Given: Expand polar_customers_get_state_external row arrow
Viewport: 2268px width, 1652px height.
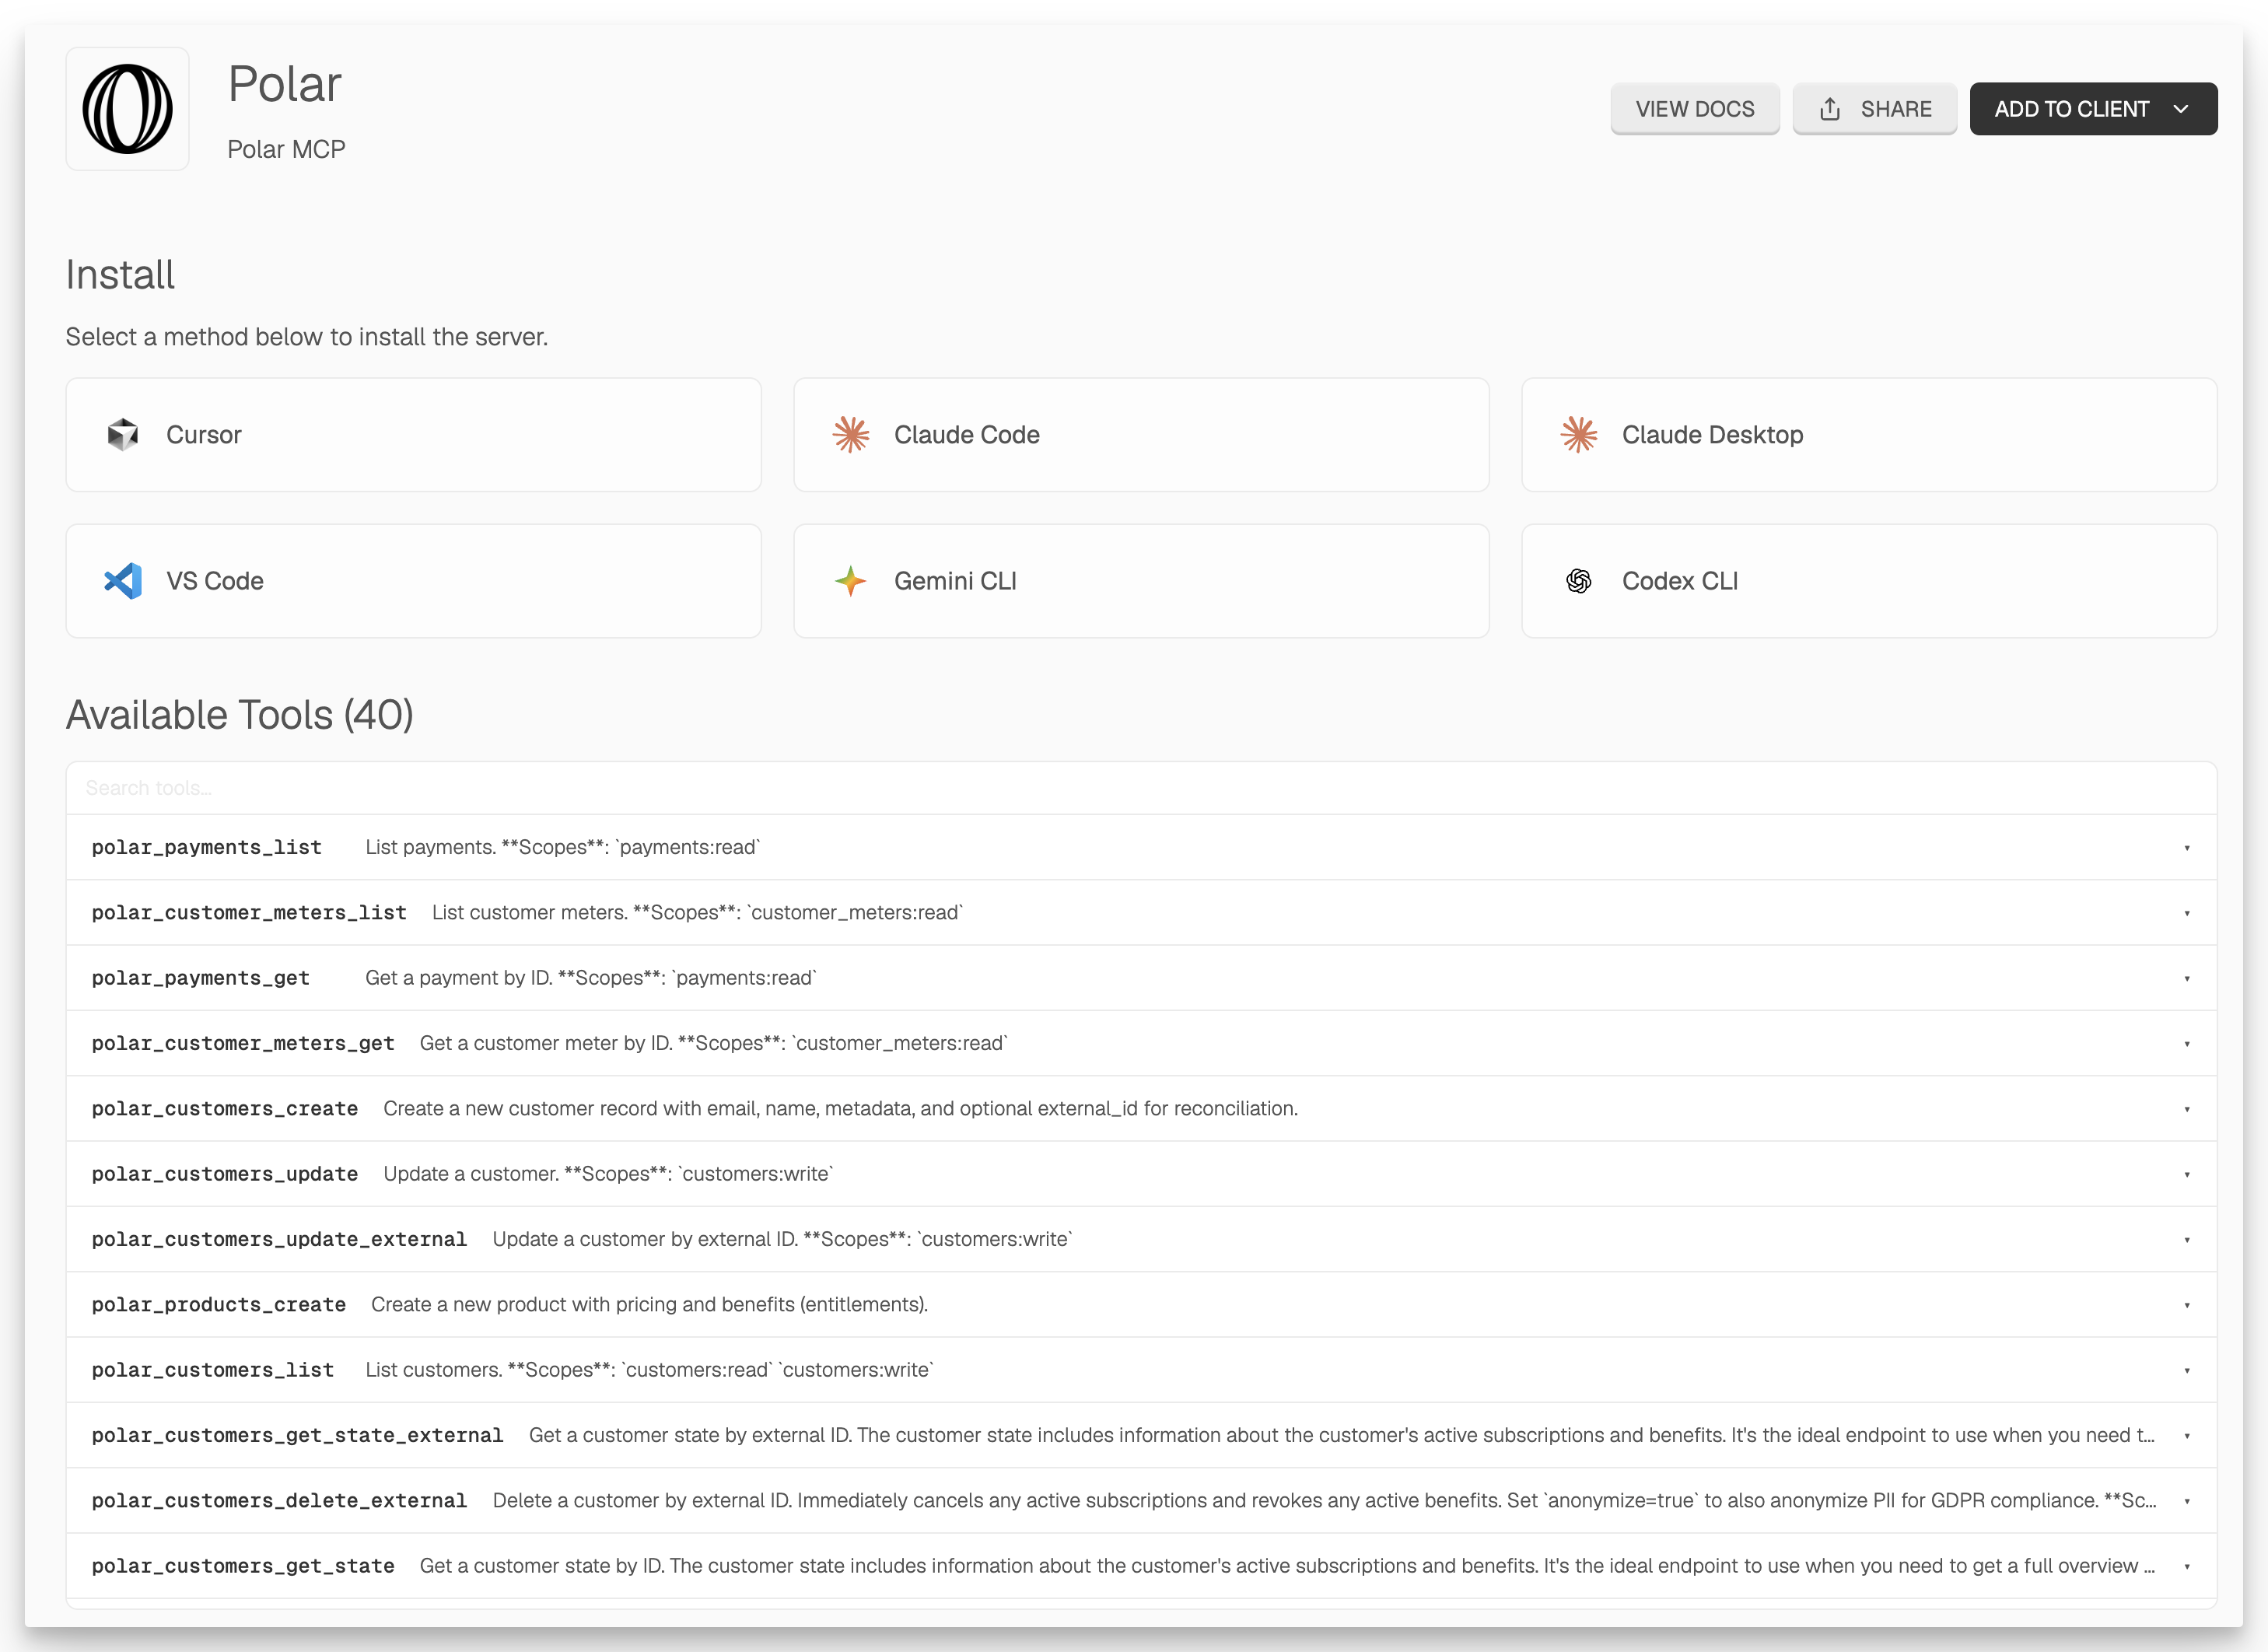Looking at the screenshot, I should click(x=2187, y=1436).
